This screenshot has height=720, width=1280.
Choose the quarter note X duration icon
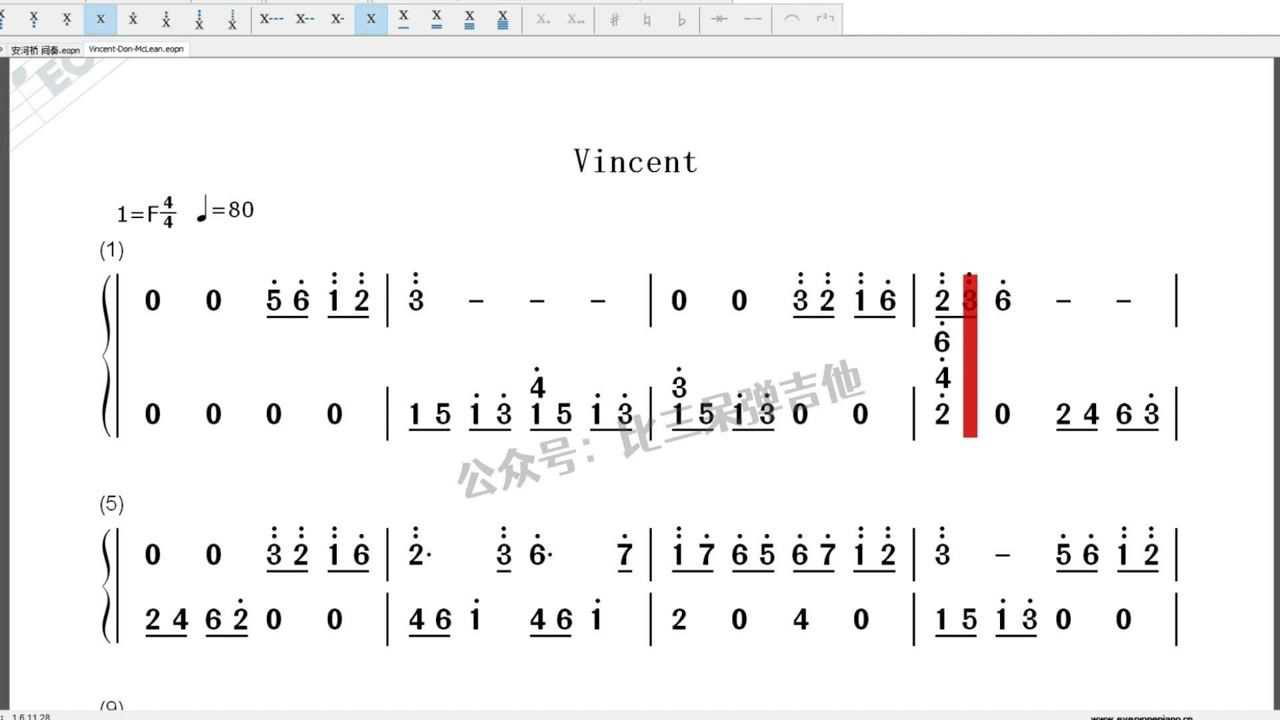(371, 19)
